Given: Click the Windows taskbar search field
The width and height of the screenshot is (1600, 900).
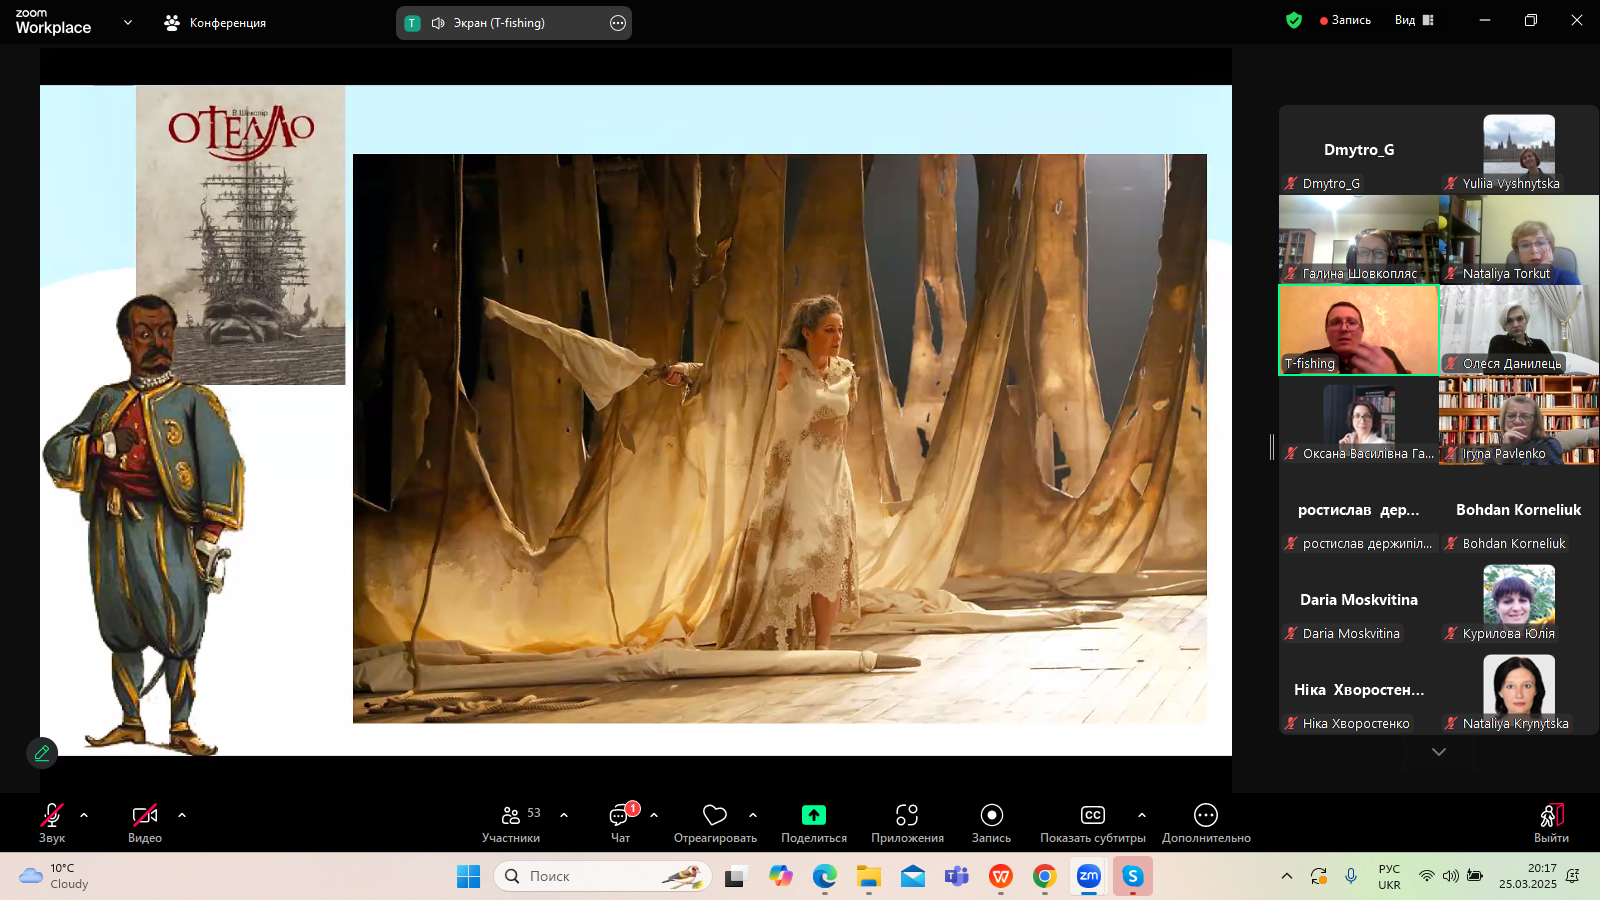Looking at the screenshot, I should [x=602, y=876].
